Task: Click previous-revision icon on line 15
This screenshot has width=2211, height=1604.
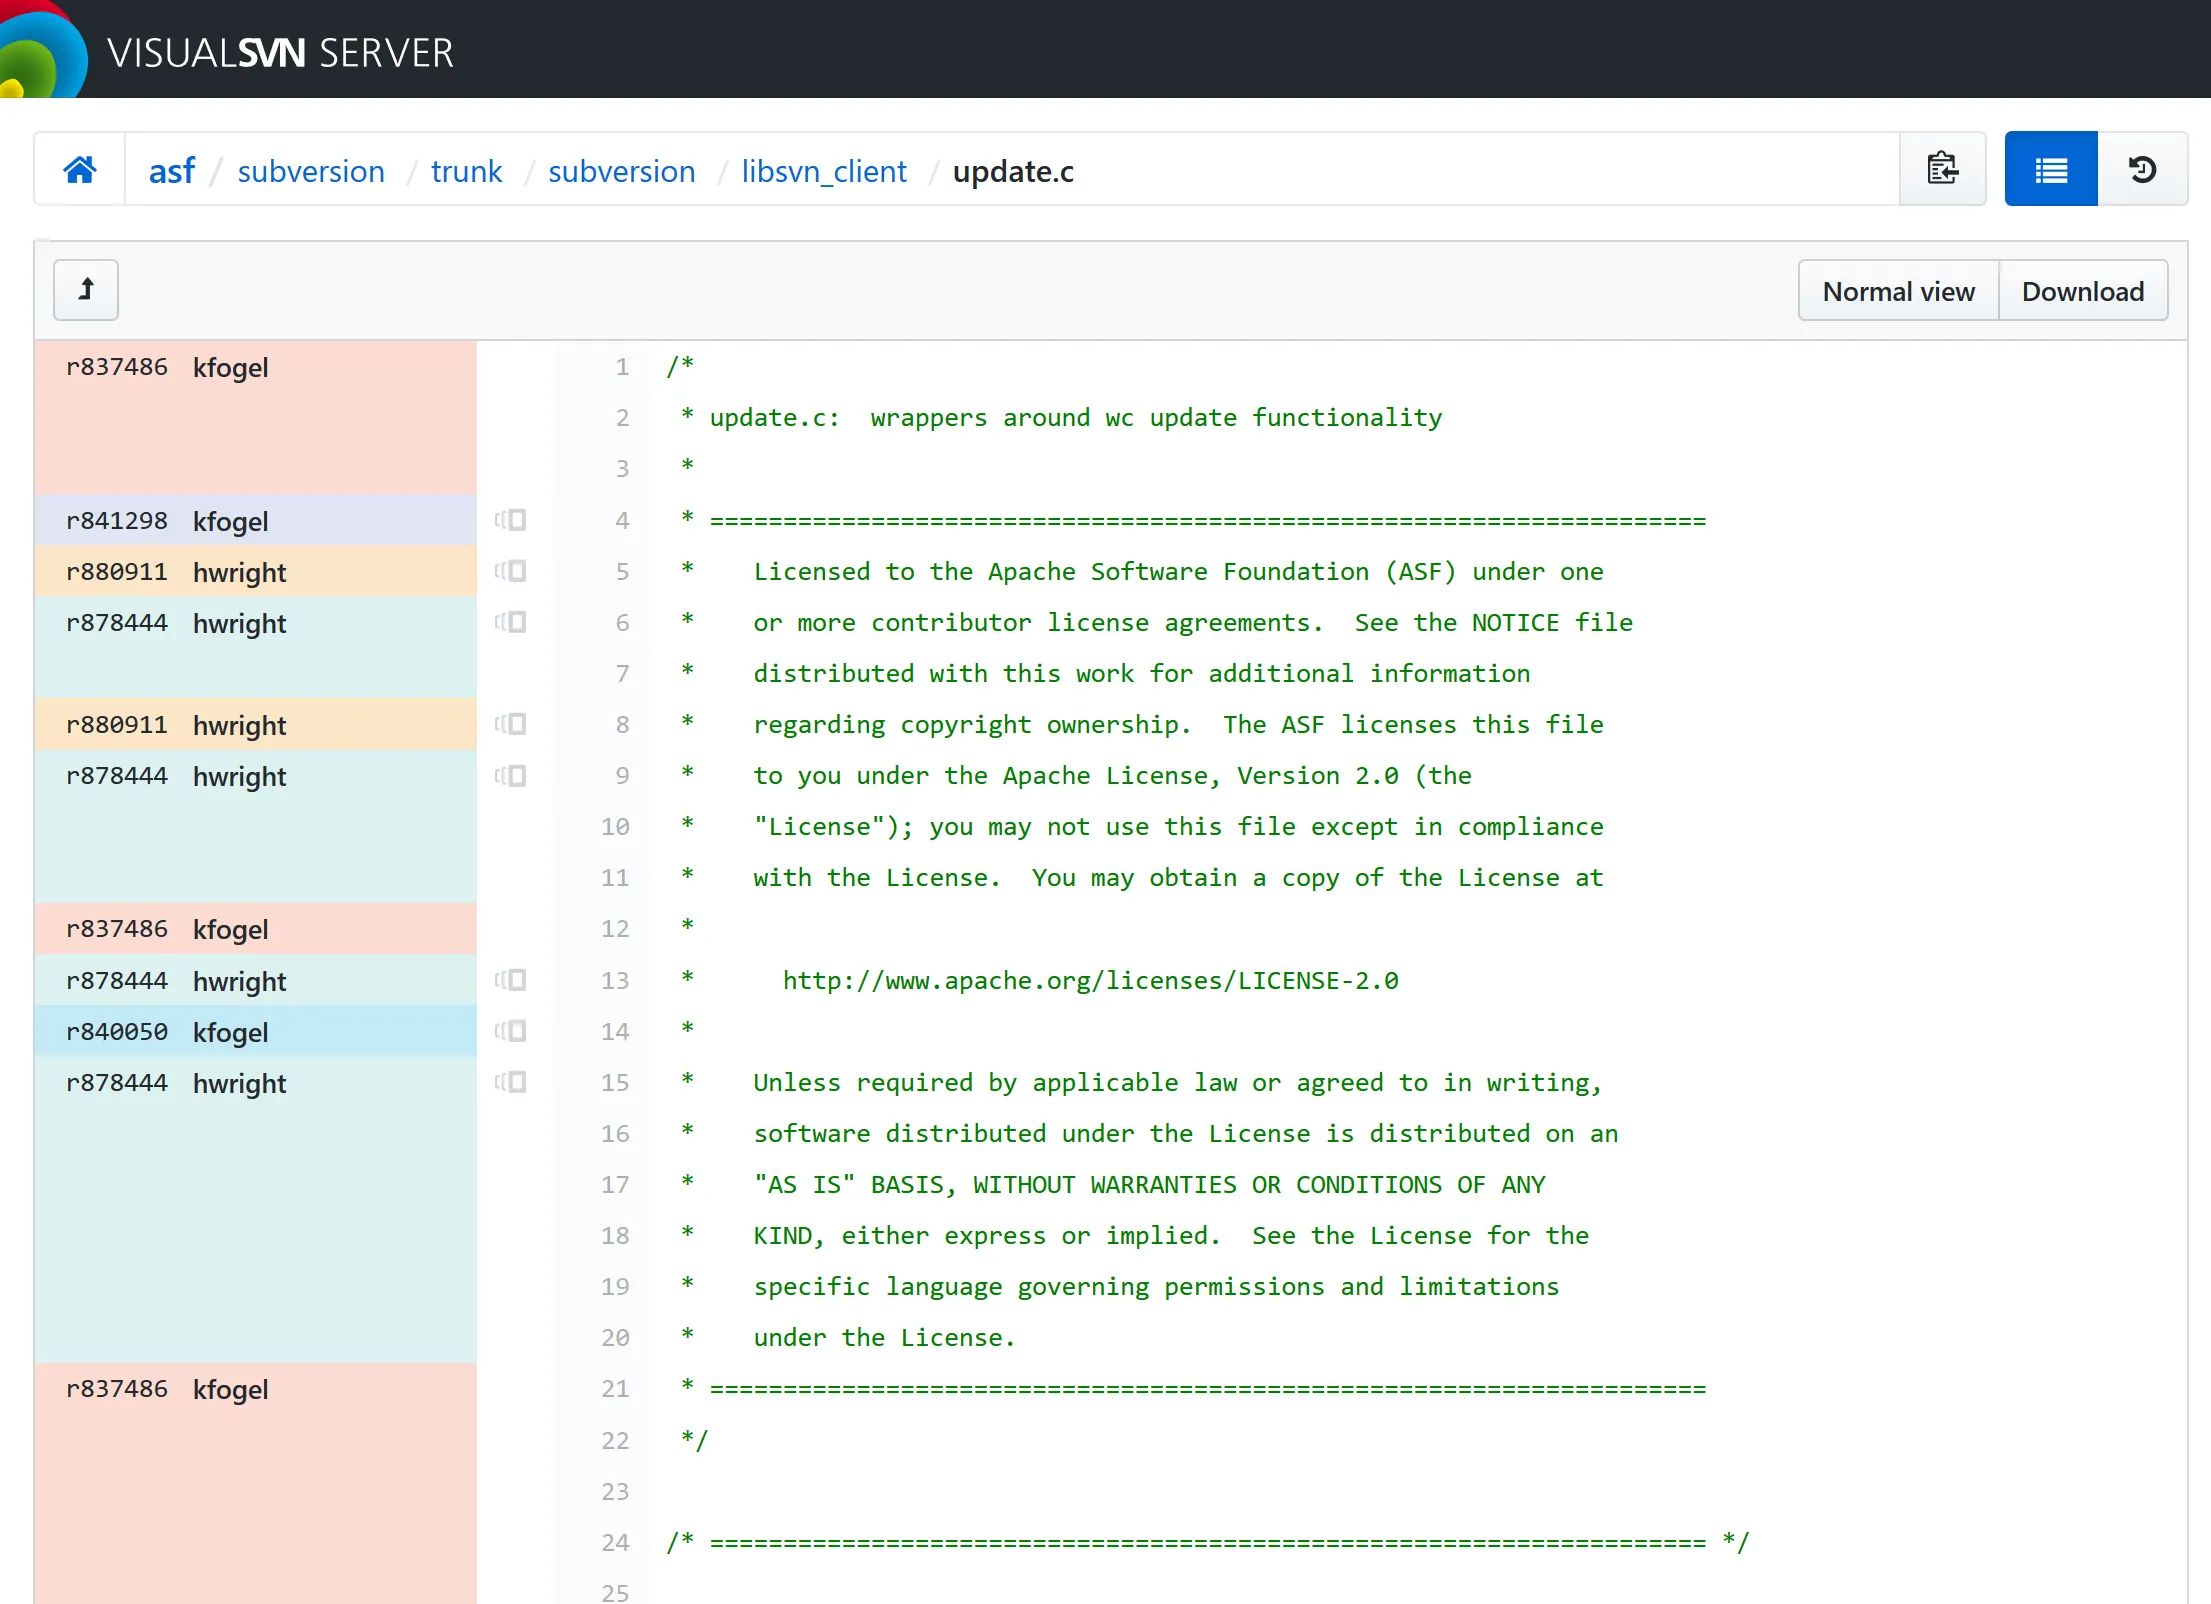Action: pos(511,1082)
